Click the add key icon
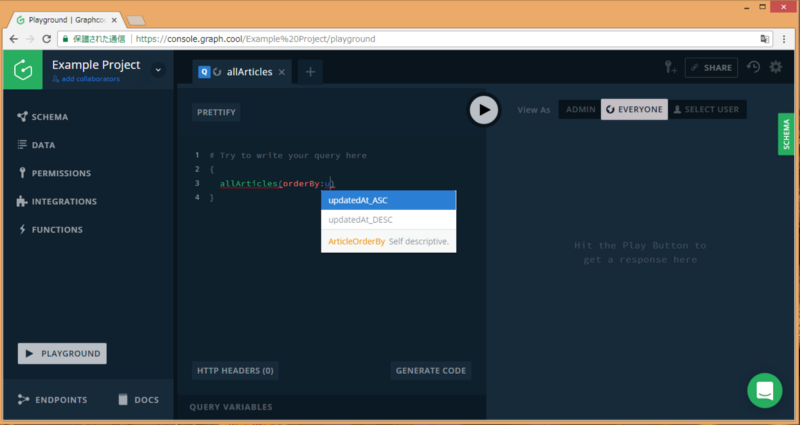This screenshot has height=425, width=800. coord(670,67)
